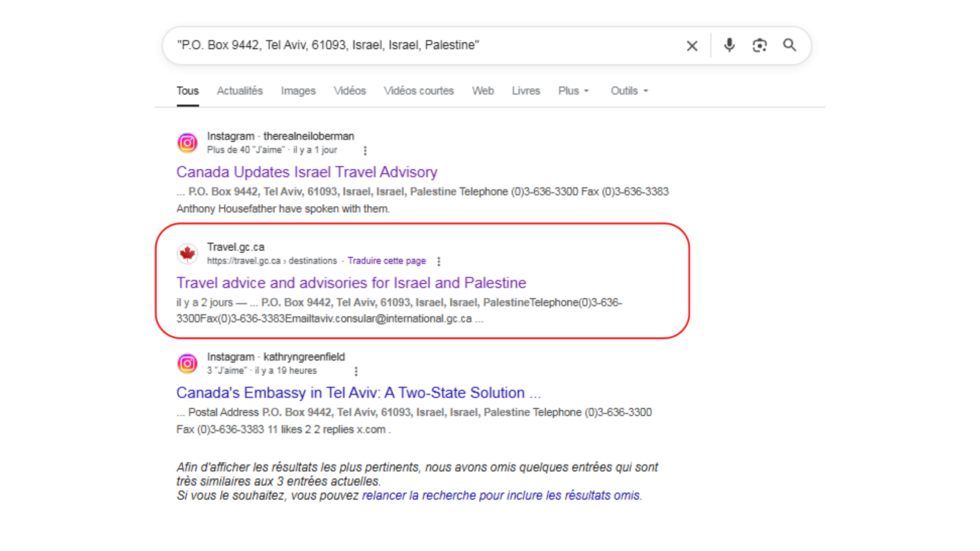
Task: Click the Travel.gc.ca site name
Action: point(236,247)
